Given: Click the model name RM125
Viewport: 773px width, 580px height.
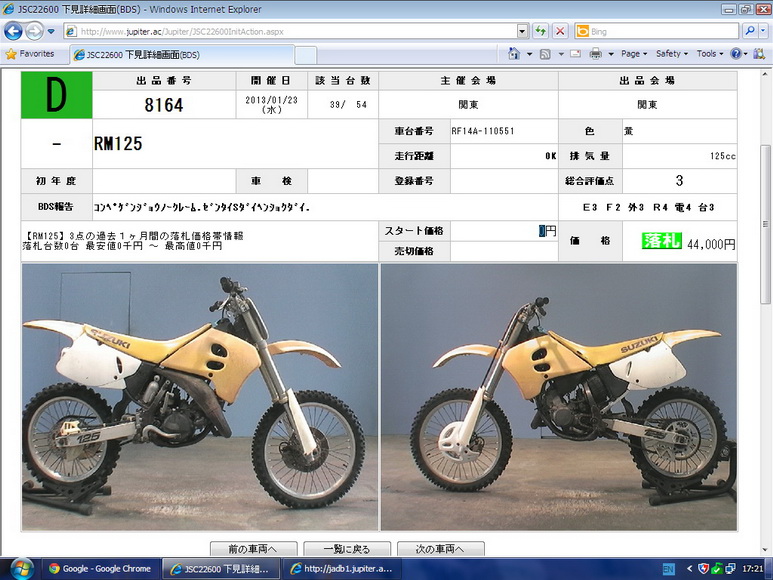Looking at the screenshot, I should (x=118, y=144).
